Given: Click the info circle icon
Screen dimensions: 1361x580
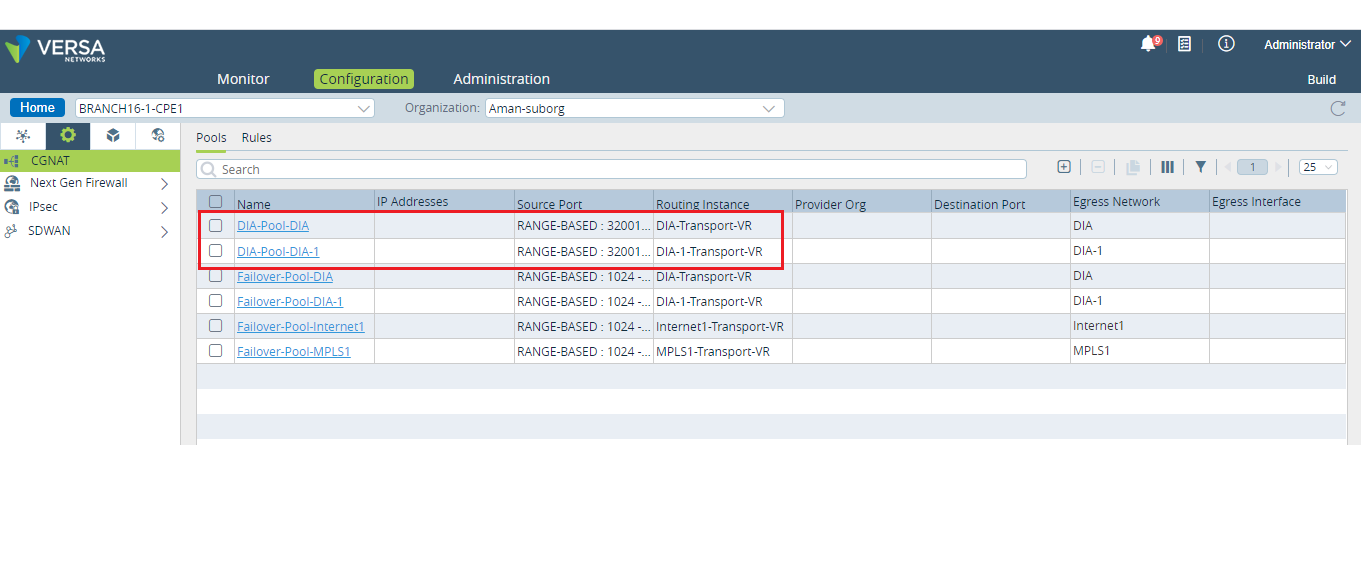Looking at the screenshot, I should point(1226,44).
